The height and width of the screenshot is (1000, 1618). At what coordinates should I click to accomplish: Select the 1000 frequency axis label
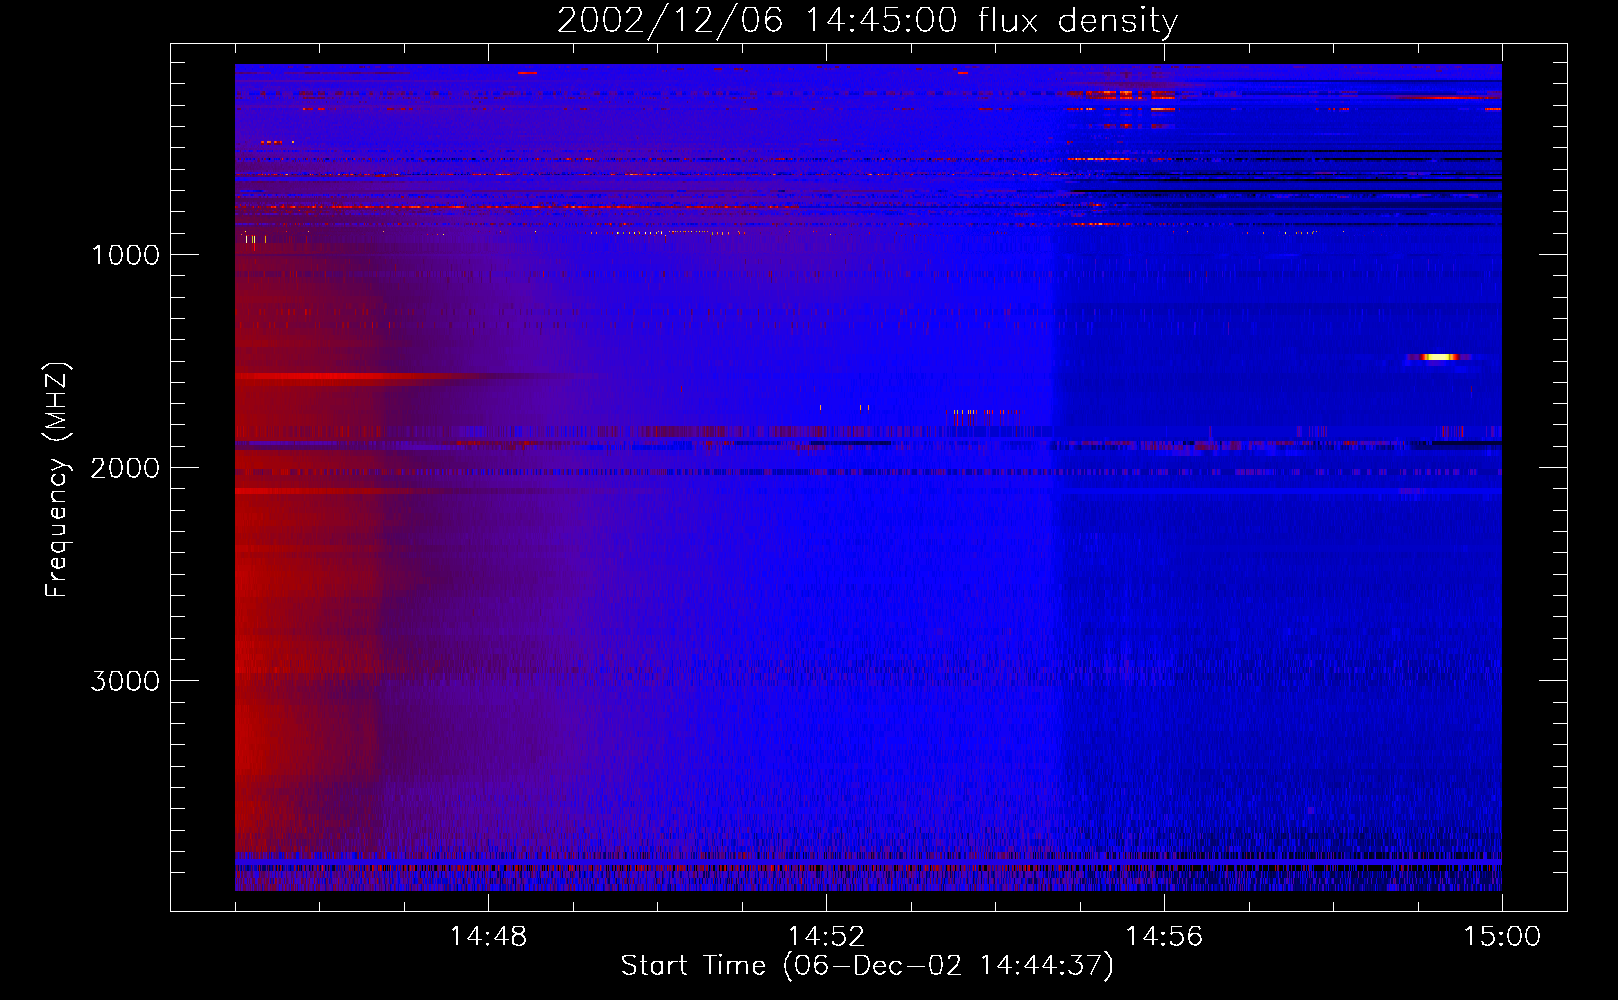(x=125, y=255)
